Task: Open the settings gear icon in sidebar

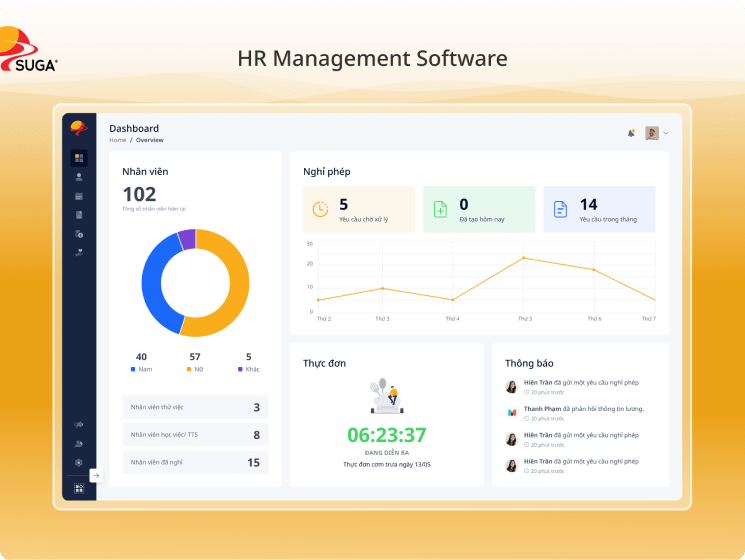Action: click(x=79, y=463)
